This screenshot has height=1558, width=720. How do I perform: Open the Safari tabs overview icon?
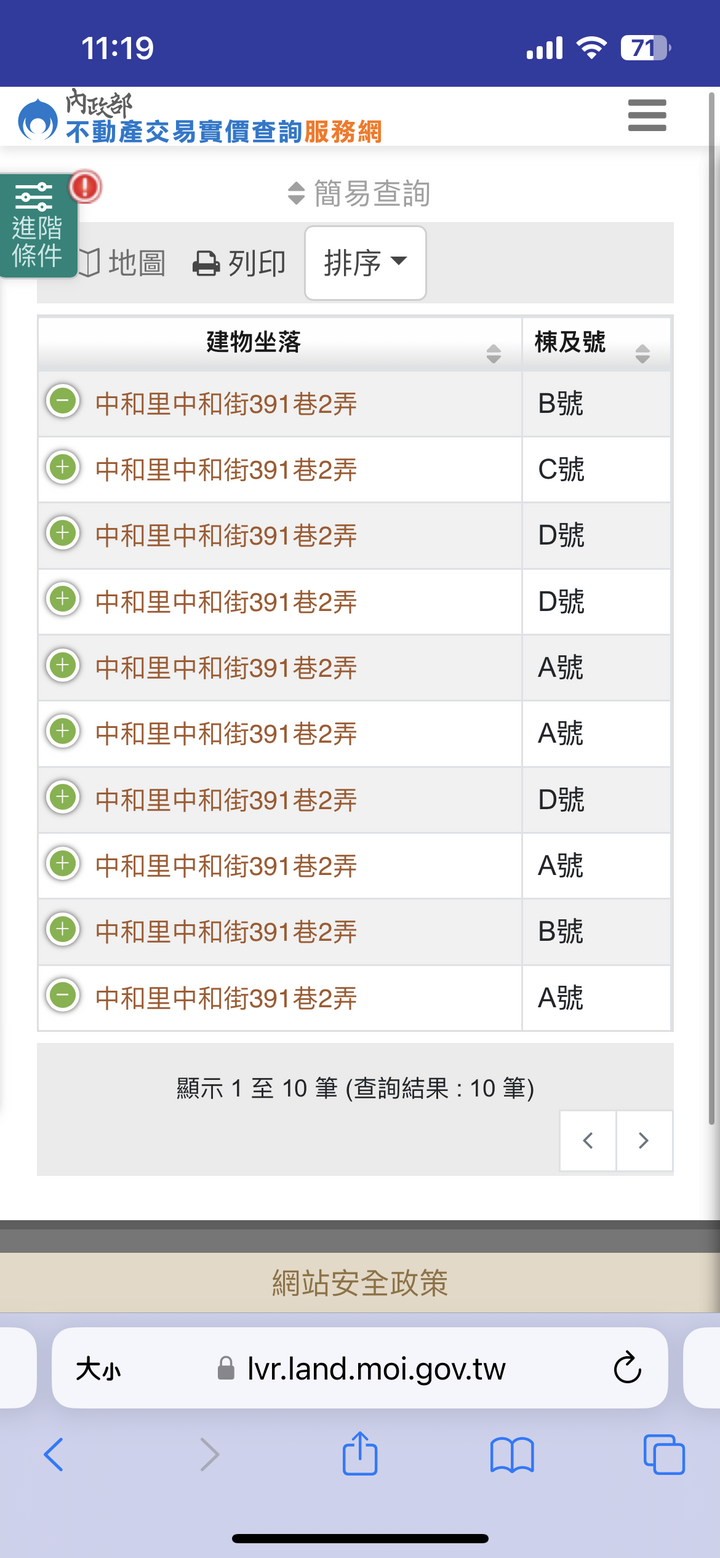[x=664, y=1454]
